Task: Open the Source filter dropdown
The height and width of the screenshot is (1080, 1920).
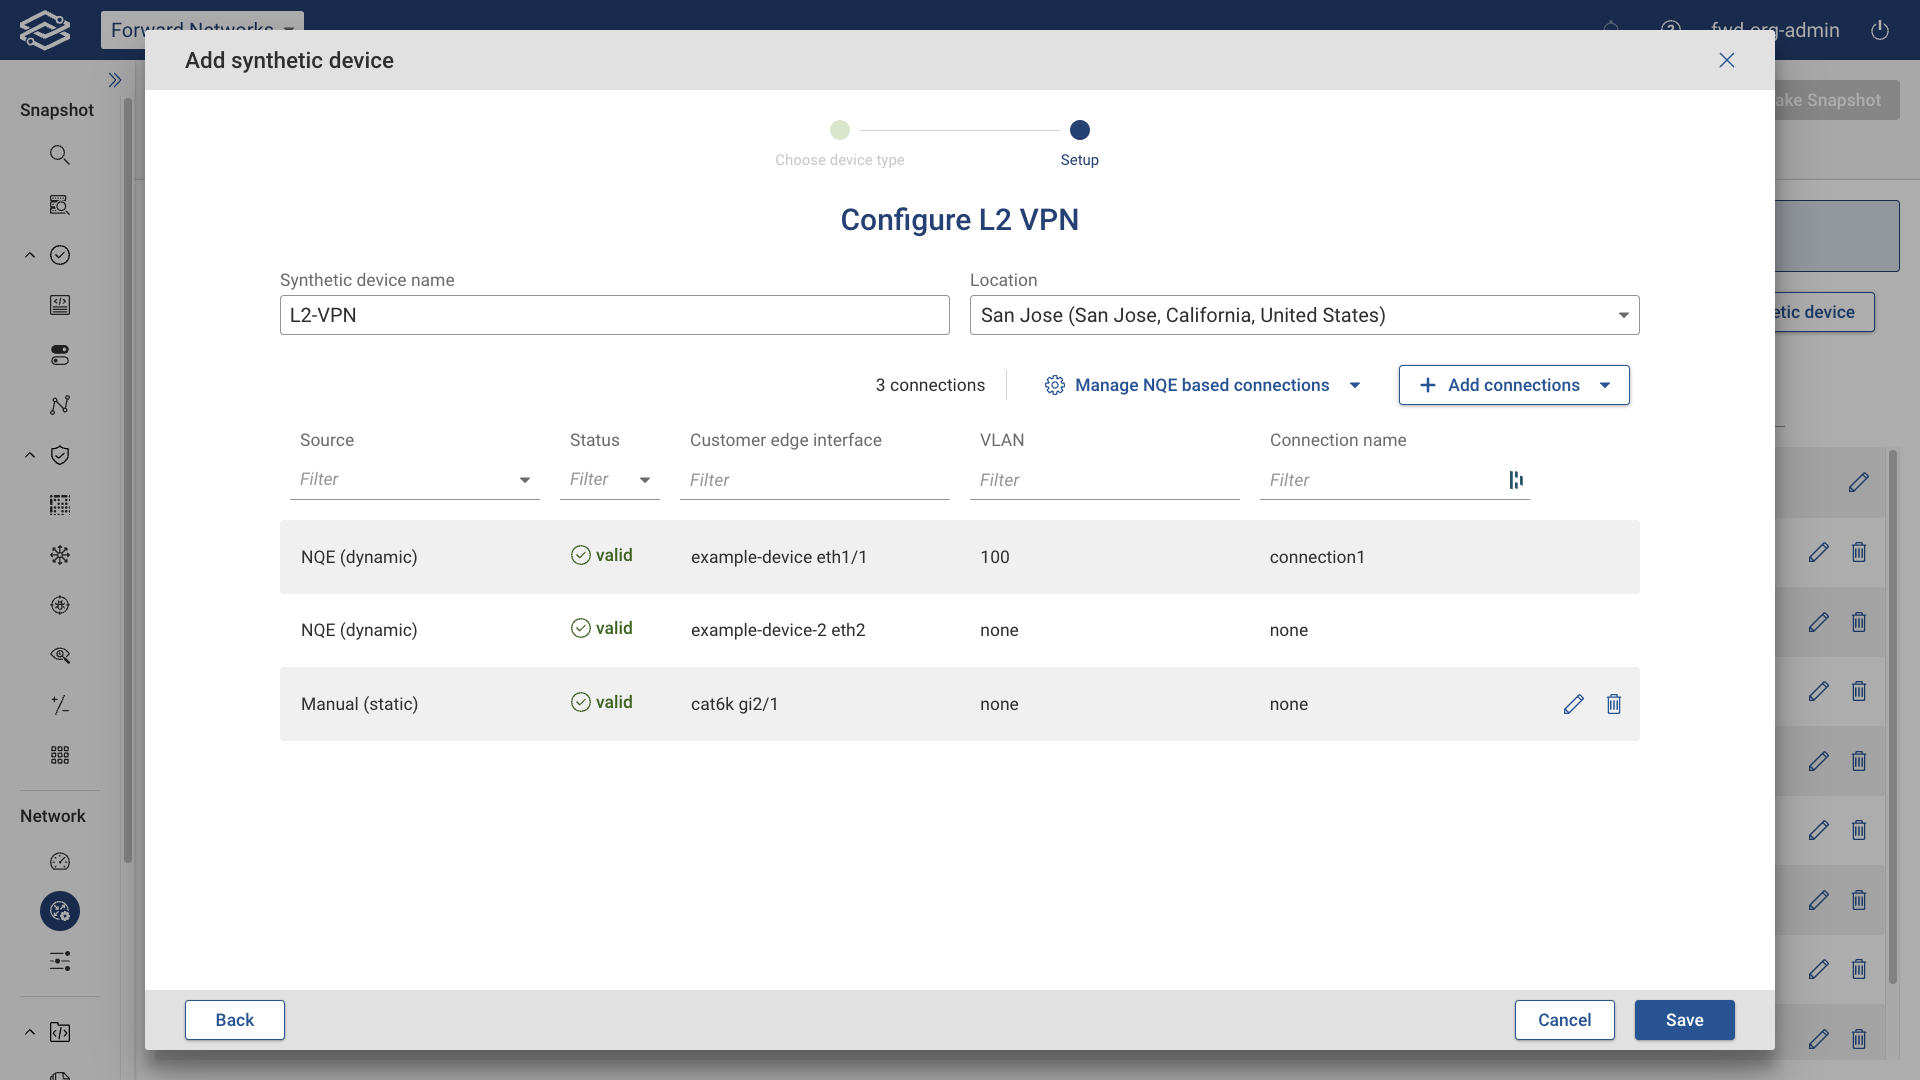Action: coord(524,480)
